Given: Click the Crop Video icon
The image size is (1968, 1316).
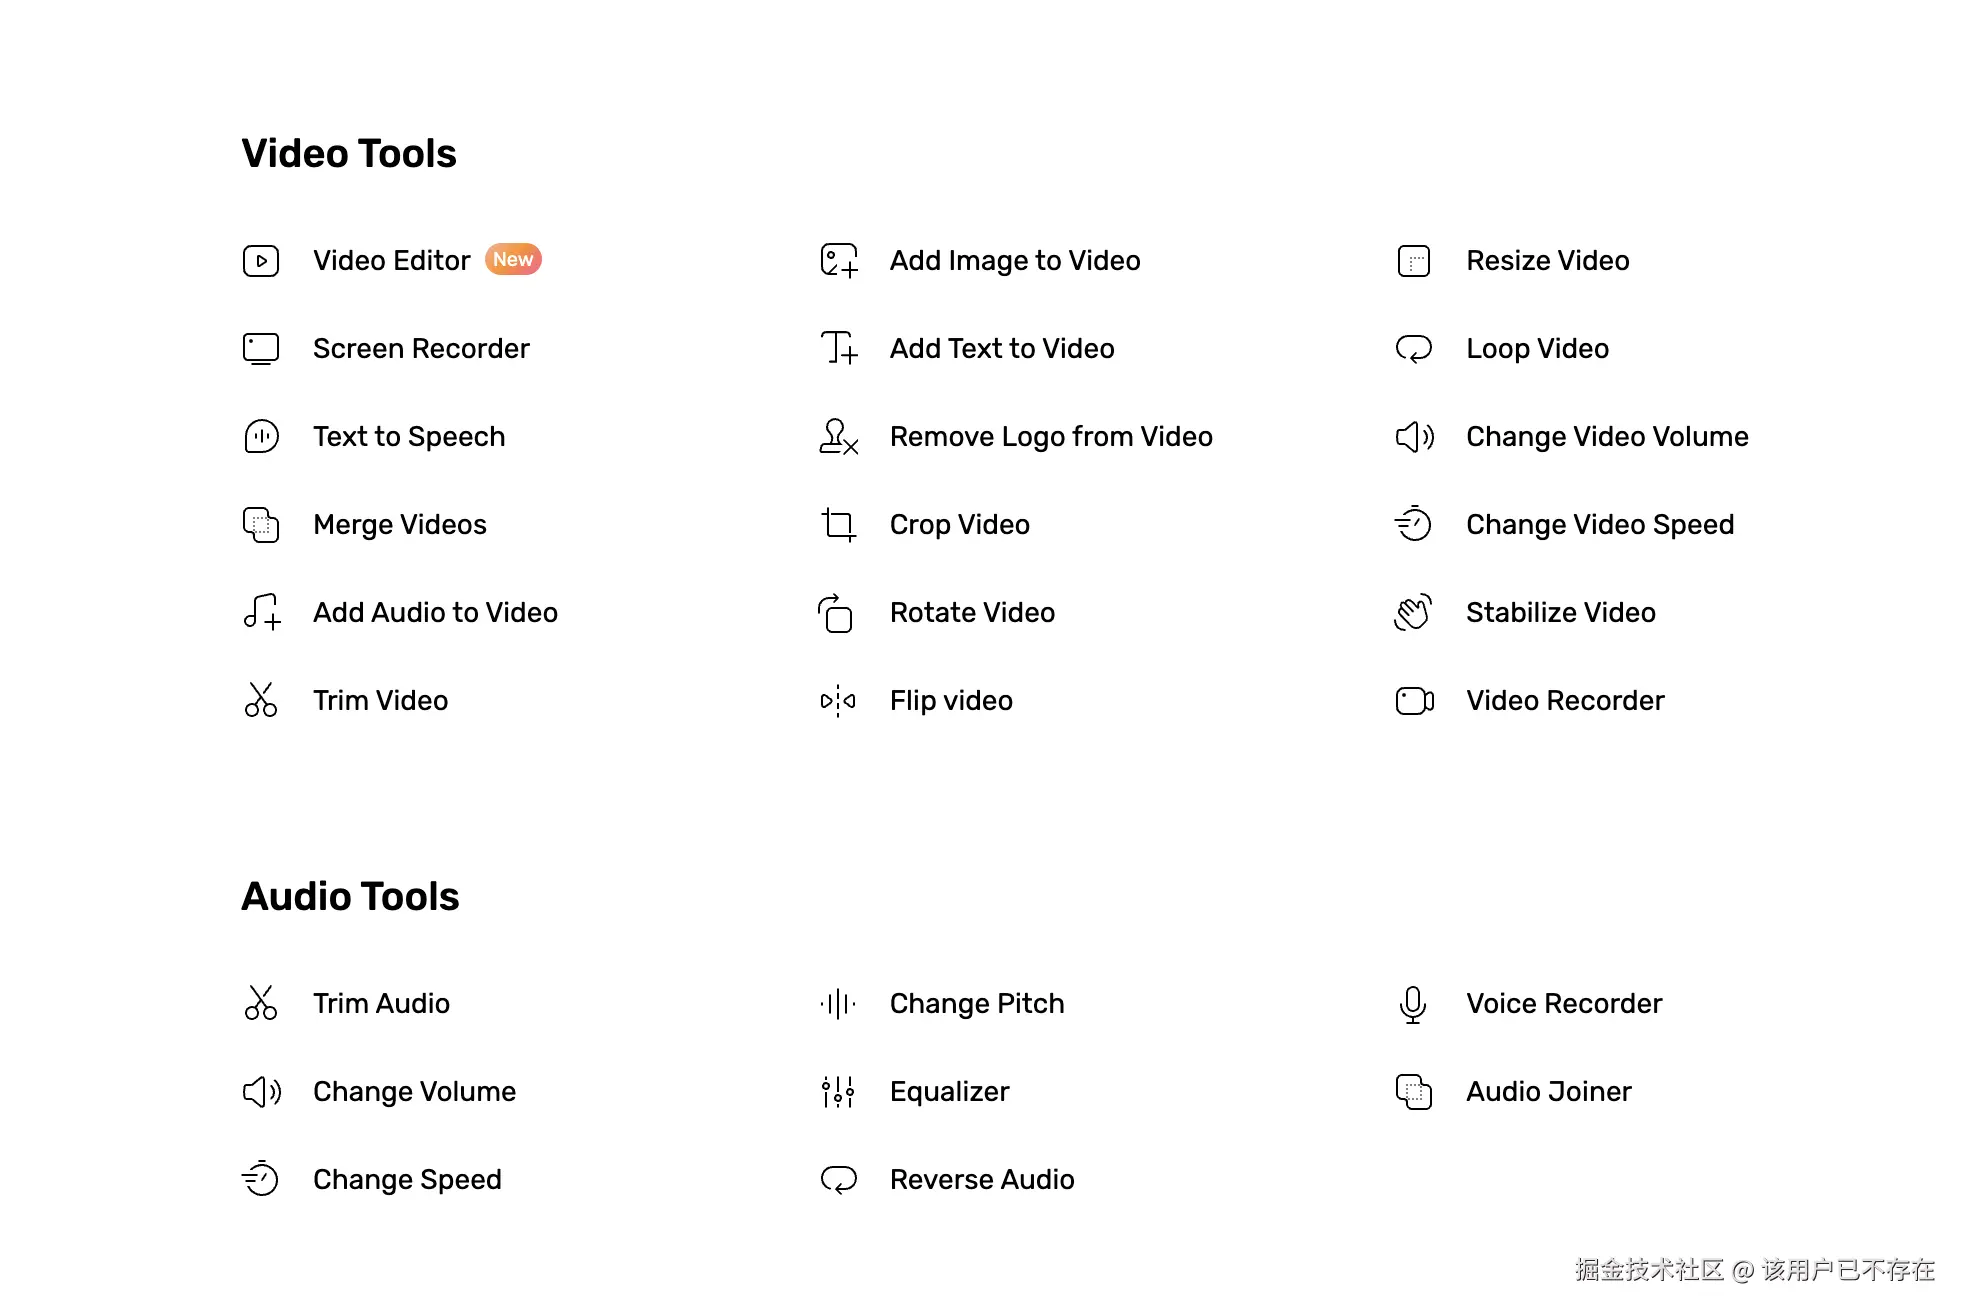Looking at the screenshot, I should click(838, 525).
